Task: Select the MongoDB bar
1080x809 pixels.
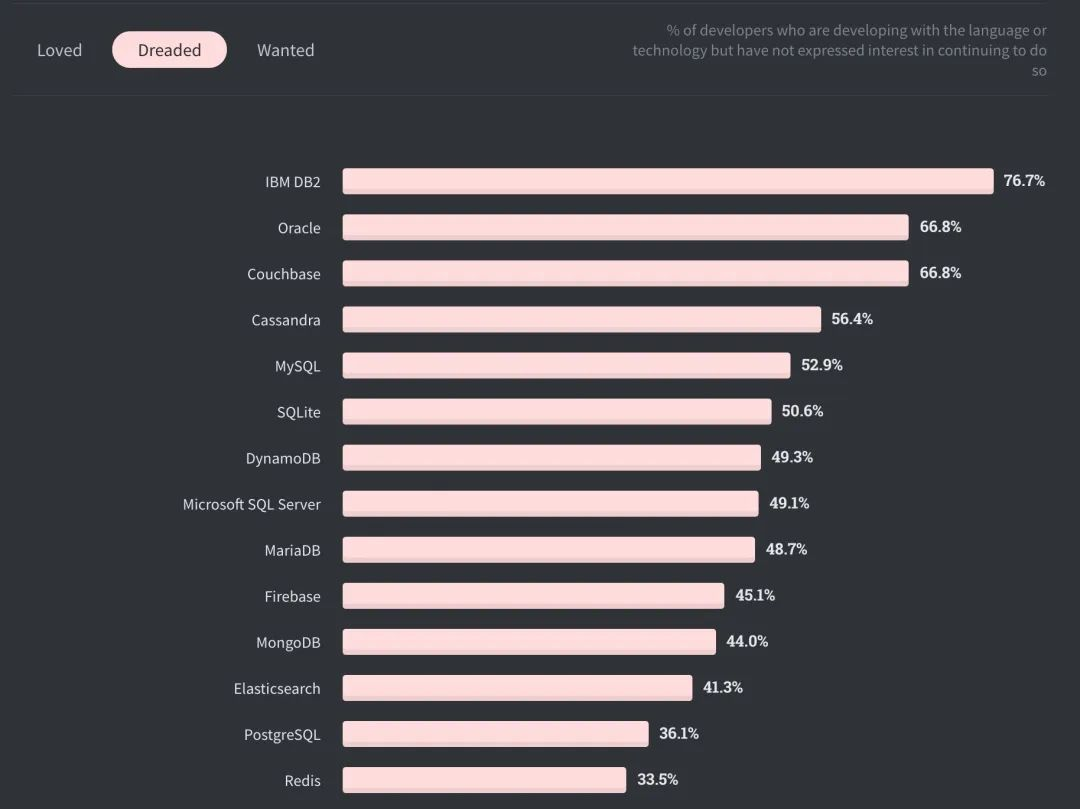Action: point(529,642)
